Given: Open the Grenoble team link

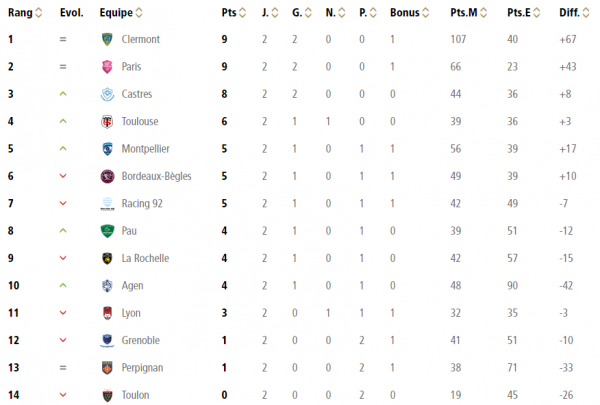Looking at the screenshot, I should 140,340.
